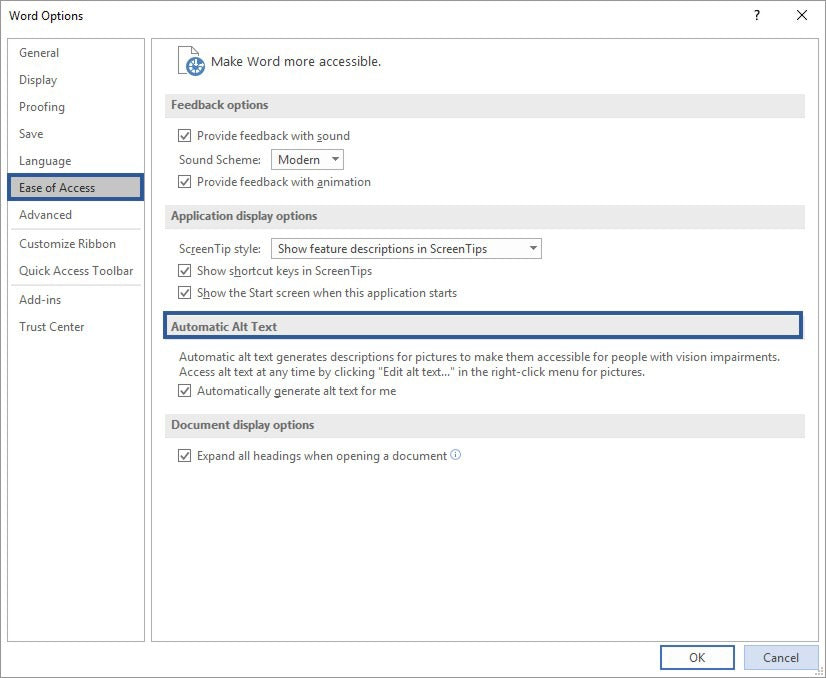Viewport: 826px width, 678px height.
Task: Click the Cancel button
Action: (780, 657)
